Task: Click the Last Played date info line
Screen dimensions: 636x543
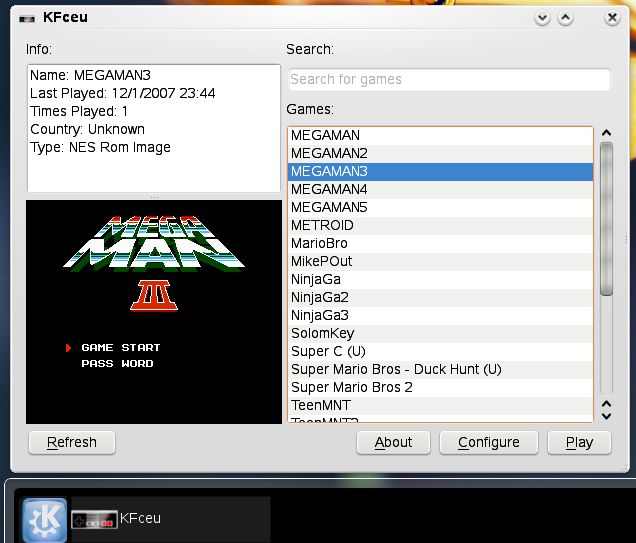Action: click(122, 94)
